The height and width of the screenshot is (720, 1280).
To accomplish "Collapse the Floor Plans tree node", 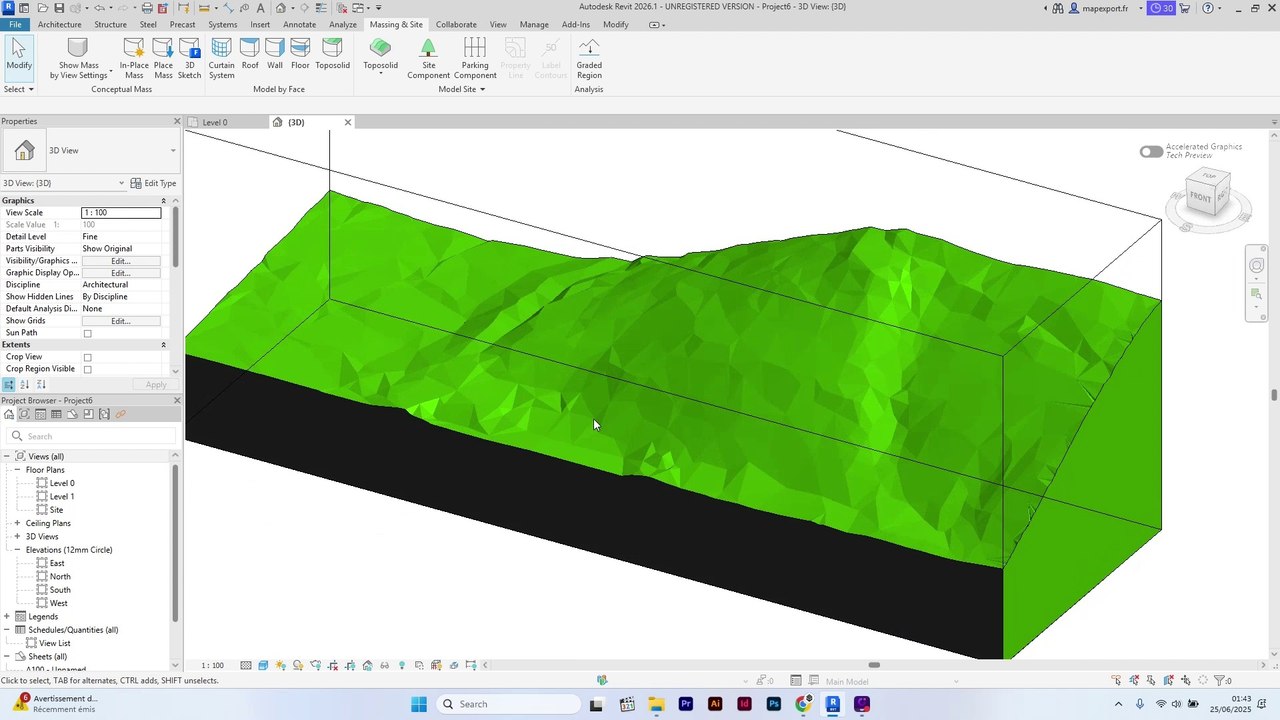I will (17, 470).
